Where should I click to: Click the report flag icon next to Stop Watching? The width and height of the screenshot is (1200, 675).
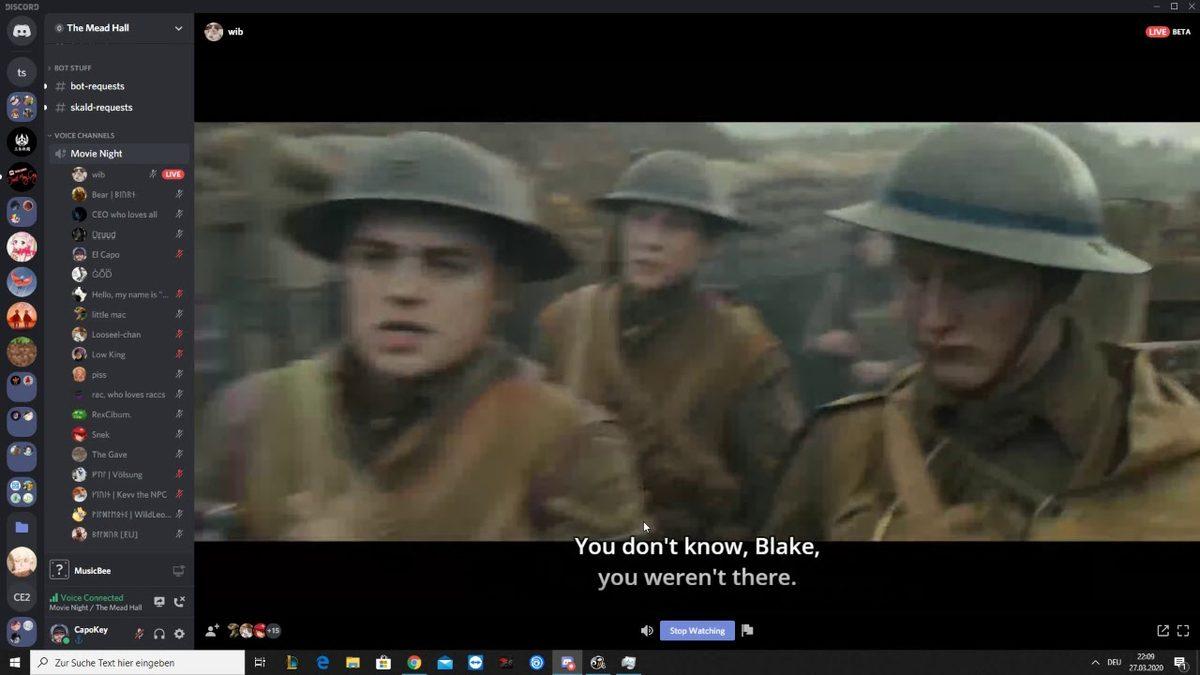[747, 631]
